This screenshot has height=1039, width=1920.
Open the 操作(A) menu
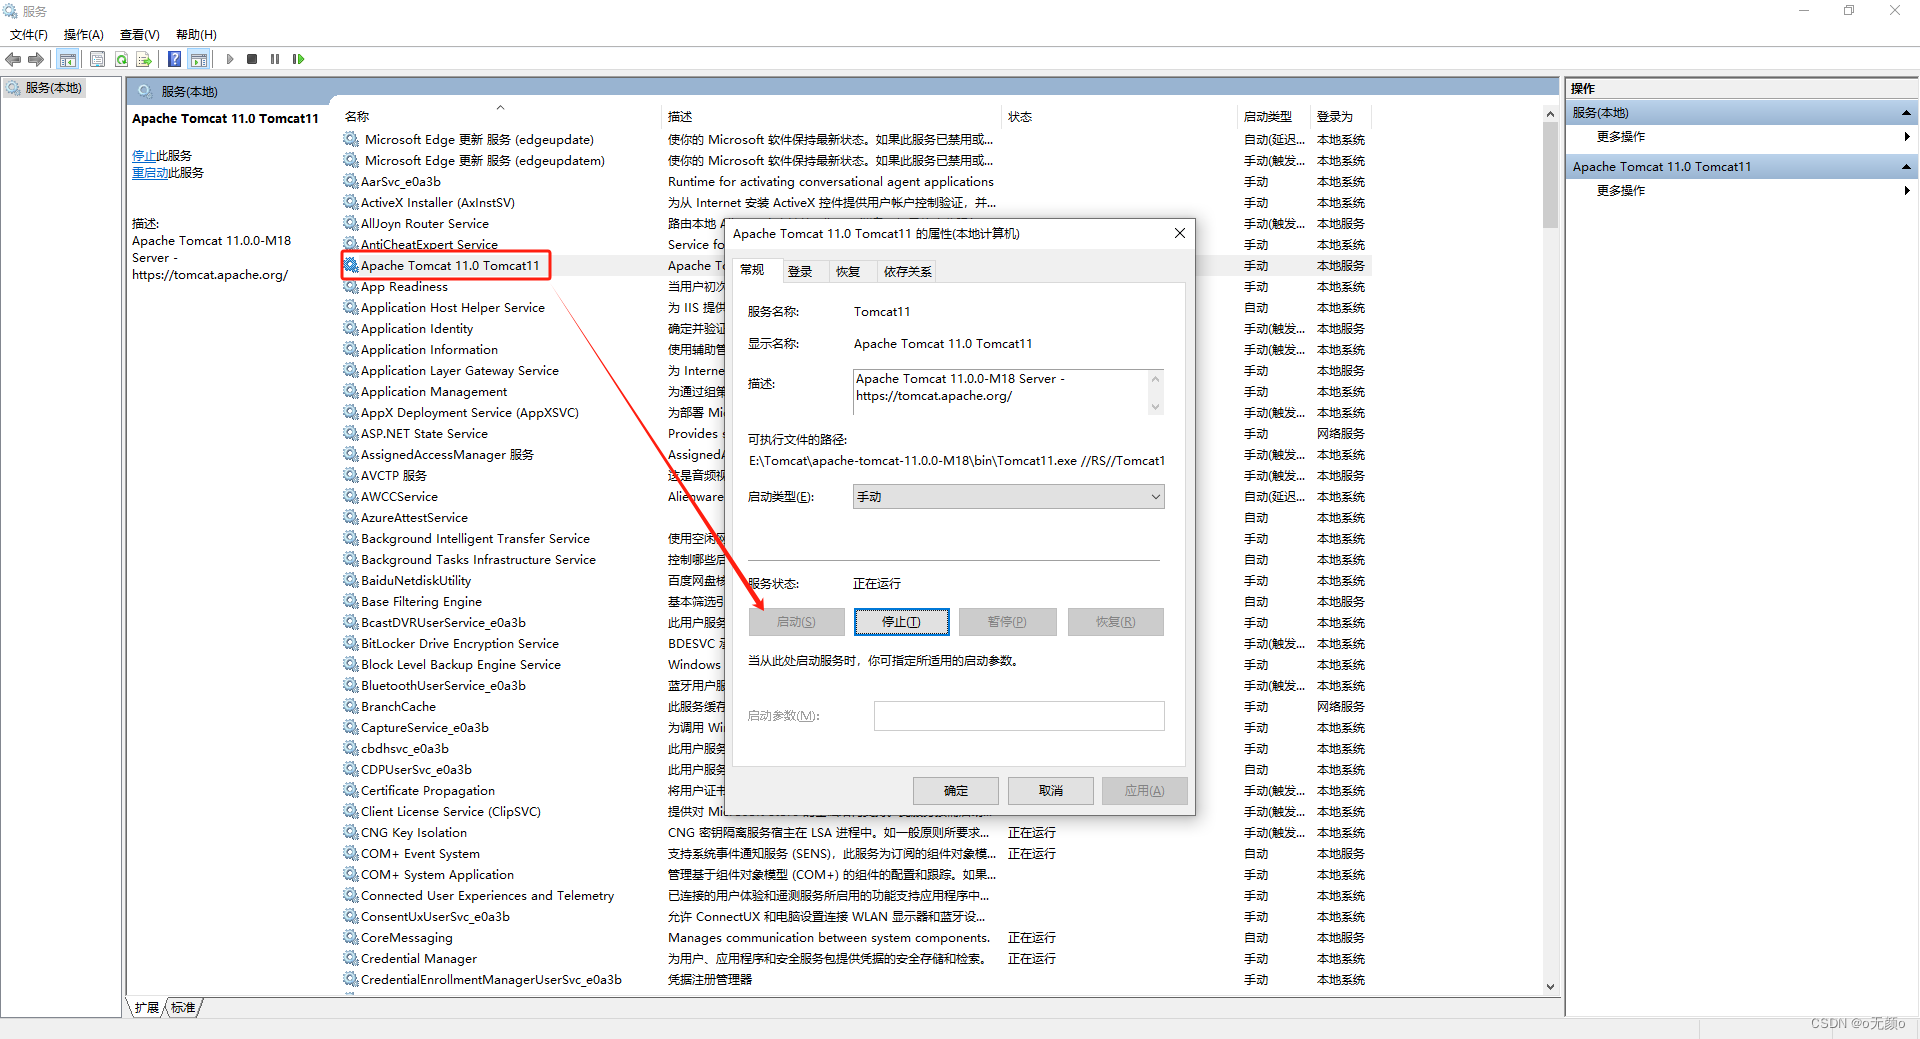(84, 35)
